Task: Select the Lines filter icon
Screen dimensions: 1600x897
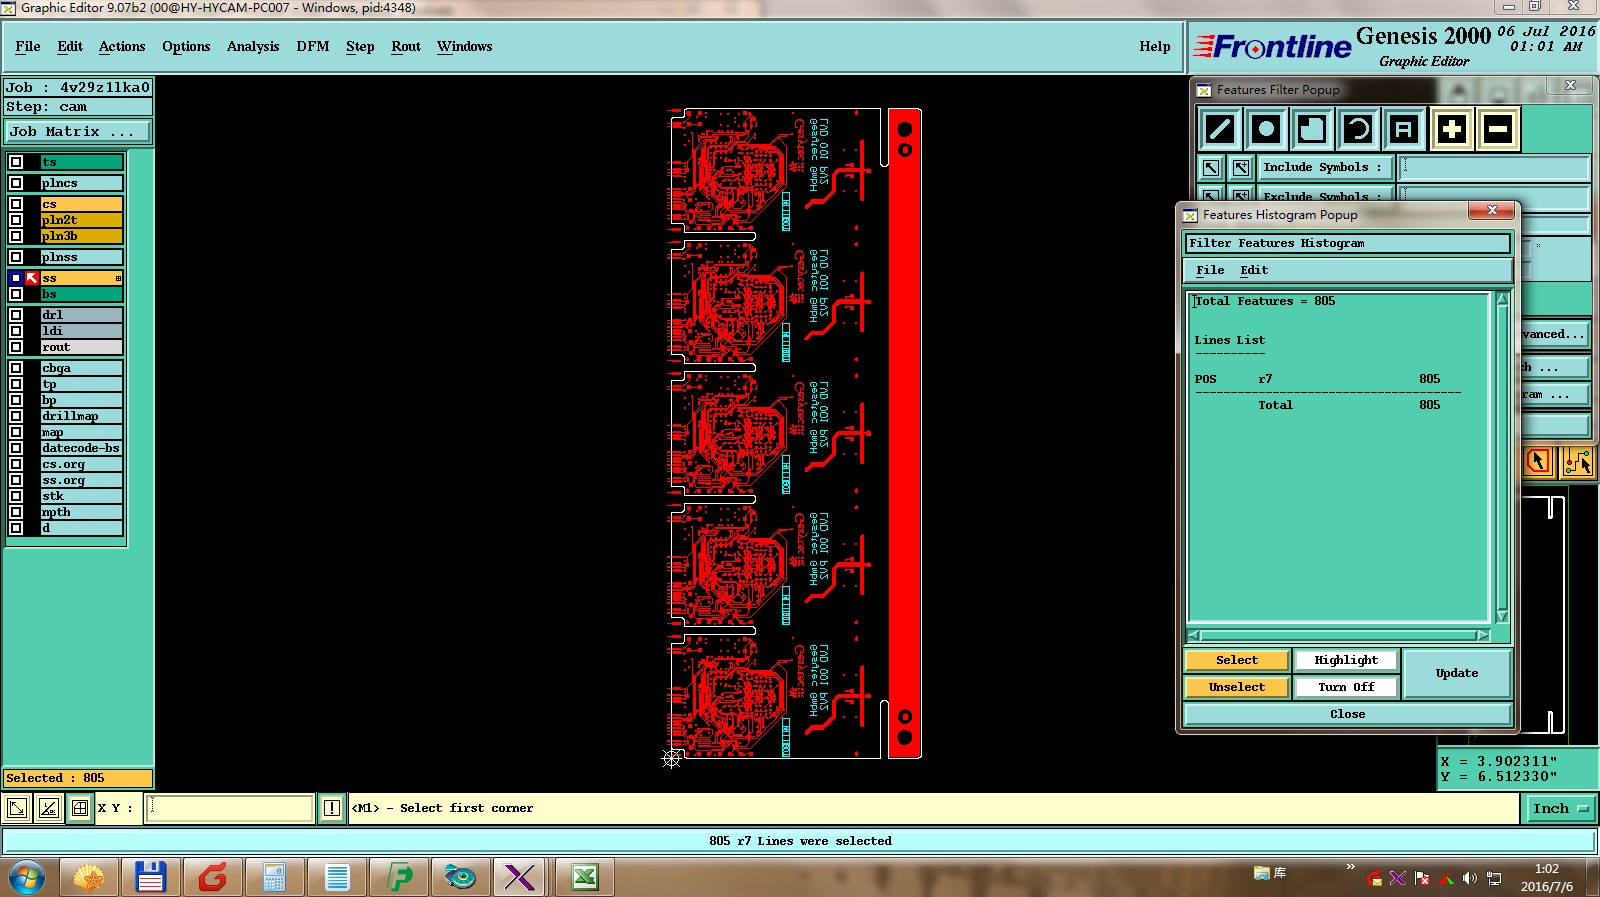Action: [x=1220, y=129]
